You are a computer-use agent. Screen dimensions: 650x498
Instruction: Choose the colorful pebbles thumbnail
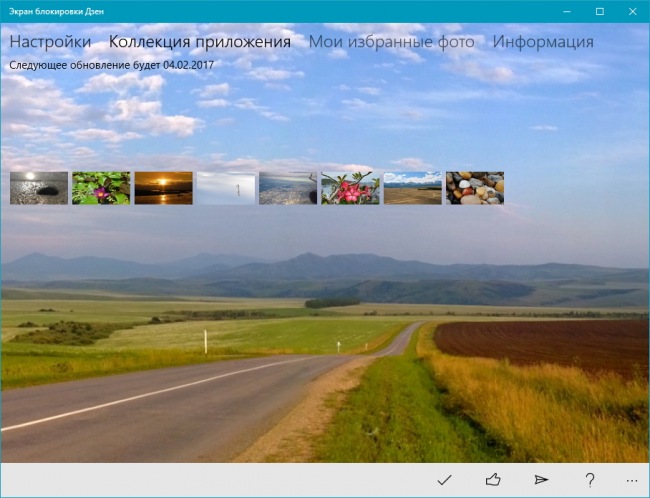[475, 188]
